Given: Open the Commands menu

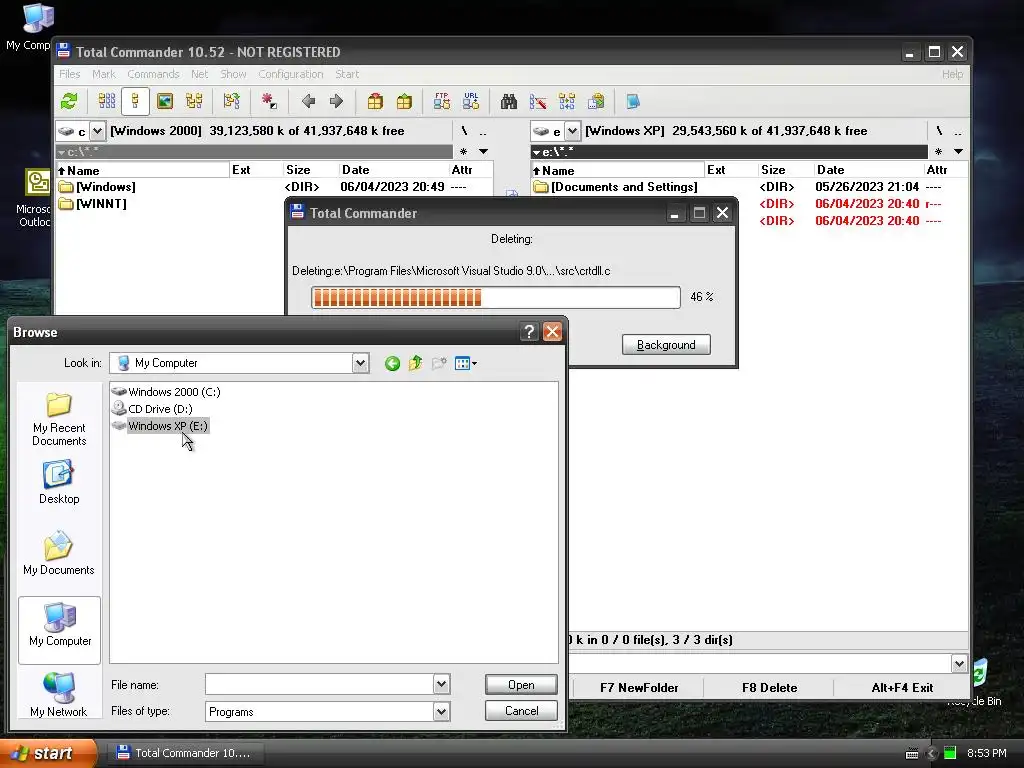Looking at the screenshot, I should point(153,74).
